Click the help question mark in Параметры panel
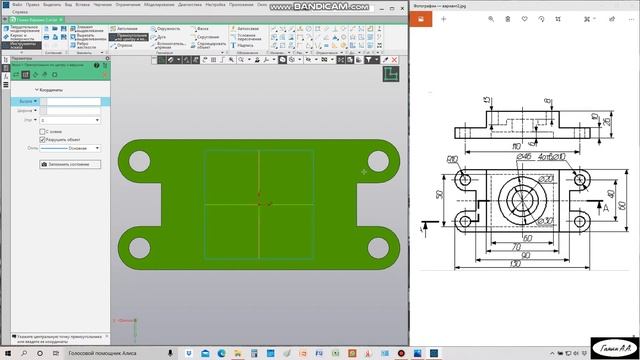Viewport: 640px width, 360px height. point(97,65)
